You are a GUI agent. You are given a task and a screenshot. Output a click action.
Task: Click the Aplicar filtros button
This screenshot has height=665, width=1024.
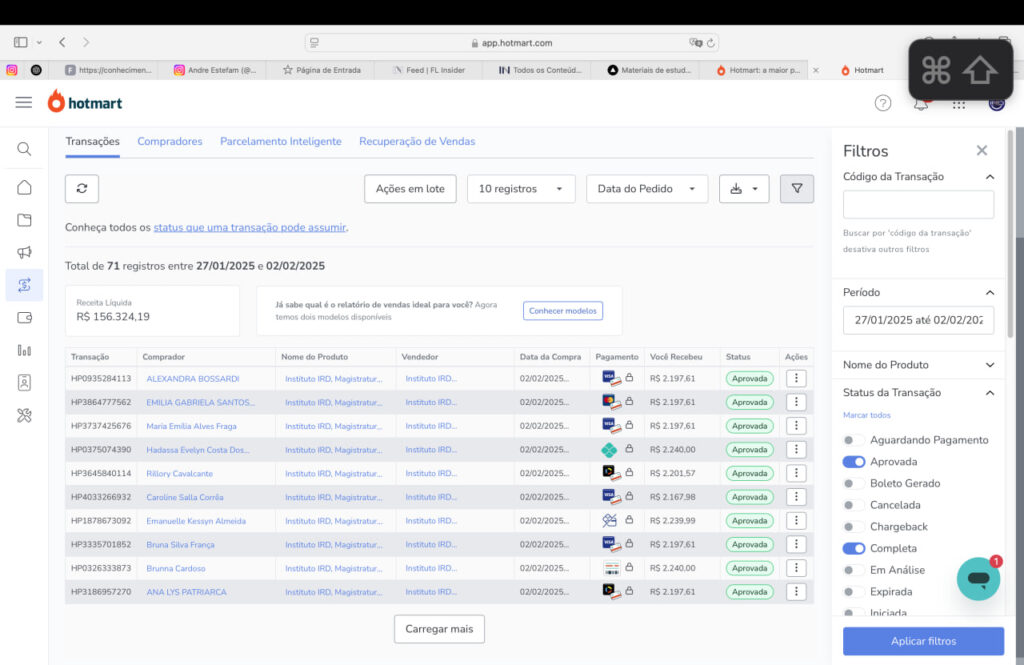[923, 641]
